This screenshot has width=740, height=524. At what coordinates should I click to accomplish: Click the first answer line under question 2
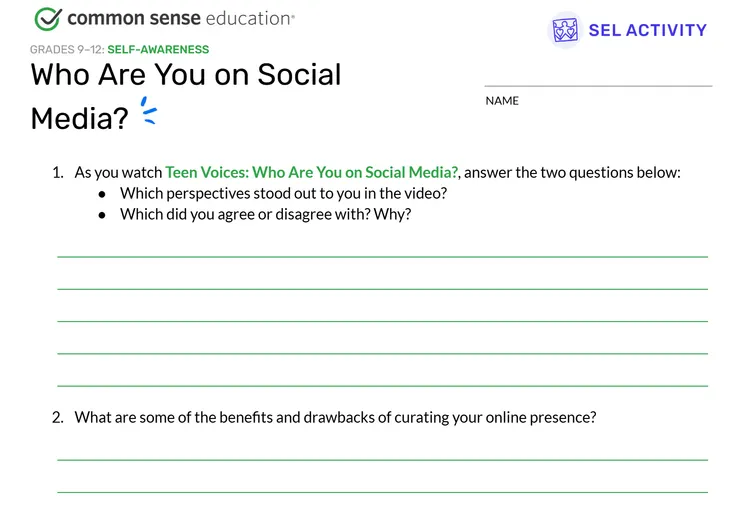[x=382, y=459]
